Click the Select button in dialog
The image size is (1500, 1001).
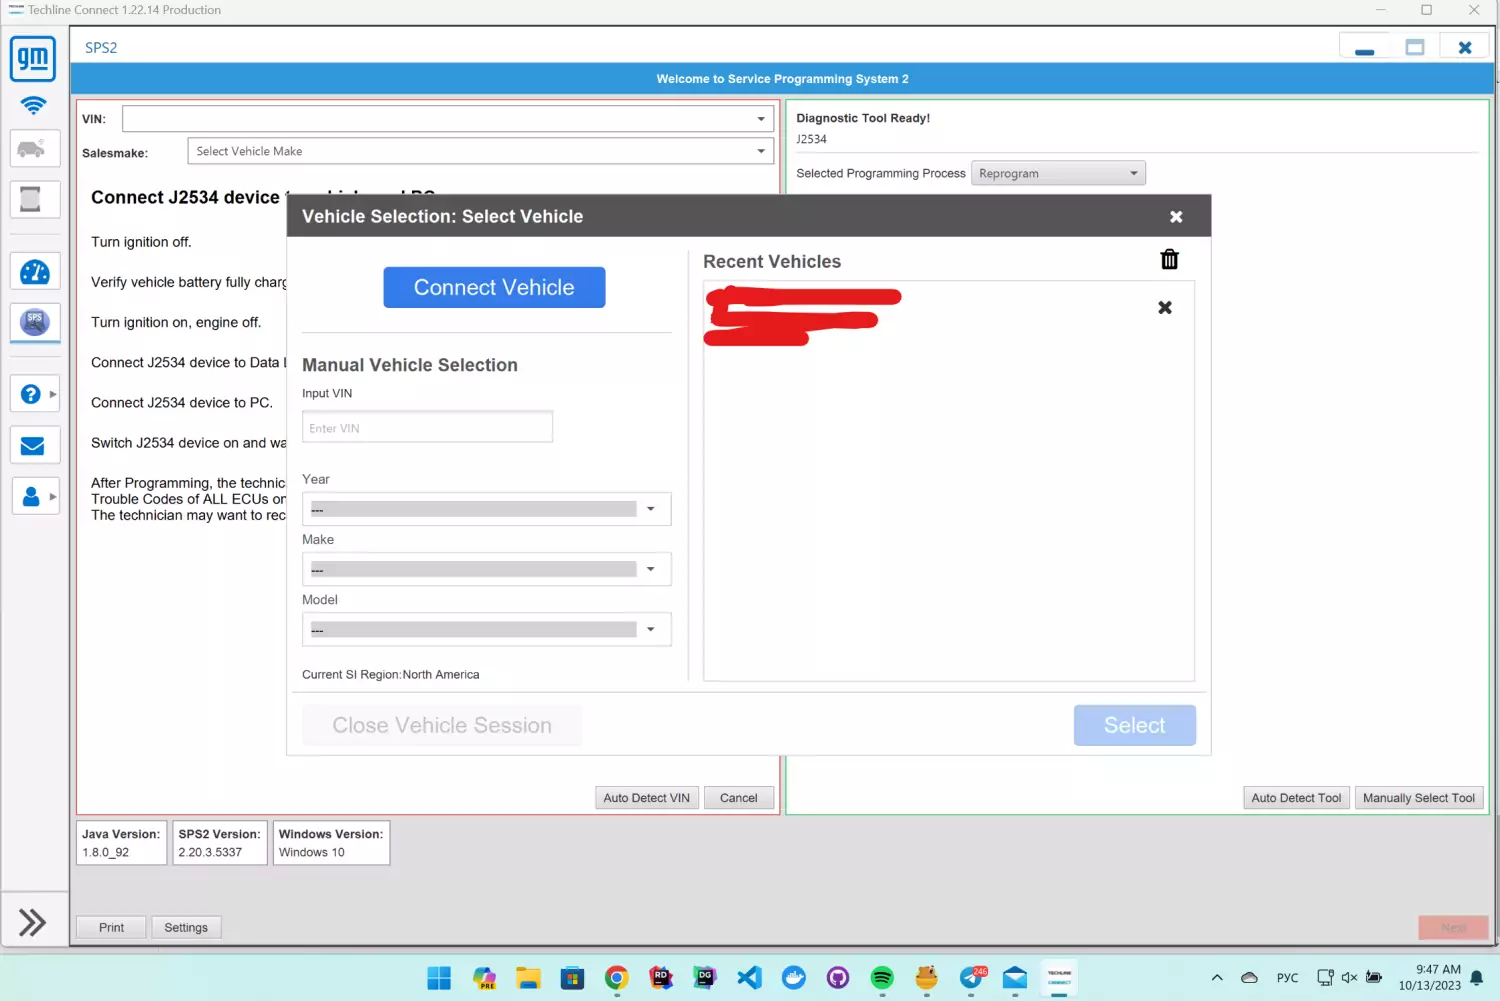[x=1135, y=725]
